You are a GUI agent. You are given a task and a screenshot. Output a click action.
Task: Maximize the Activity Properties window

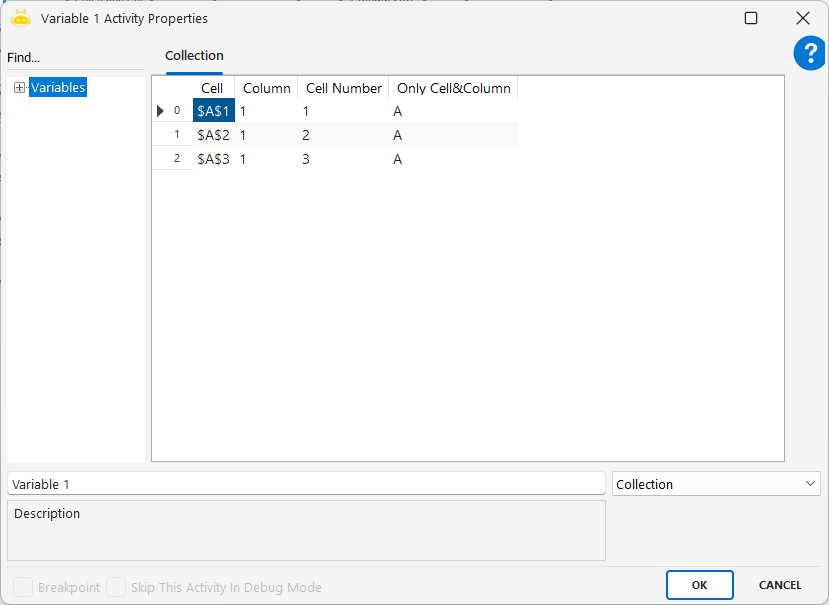point(751,18)
